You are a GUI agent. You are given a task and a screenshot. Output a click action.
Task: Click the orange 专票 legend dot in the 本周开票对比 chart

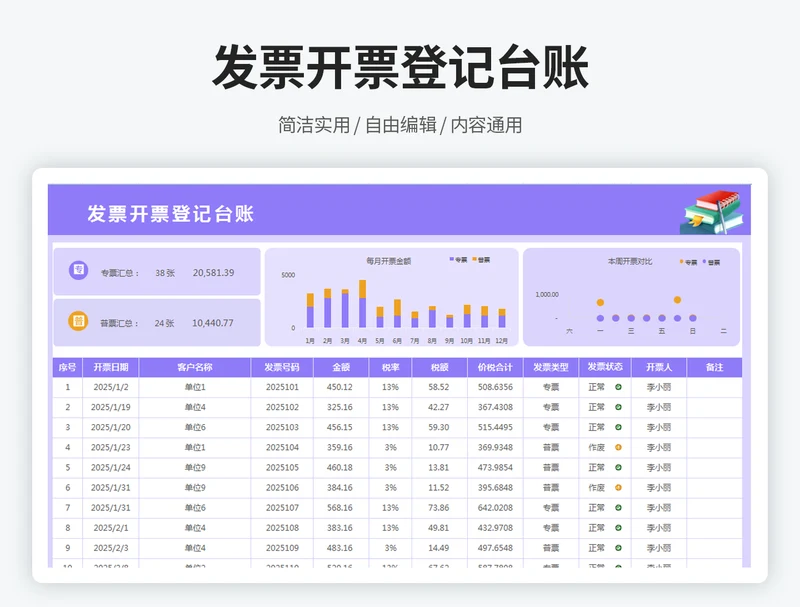682,262
